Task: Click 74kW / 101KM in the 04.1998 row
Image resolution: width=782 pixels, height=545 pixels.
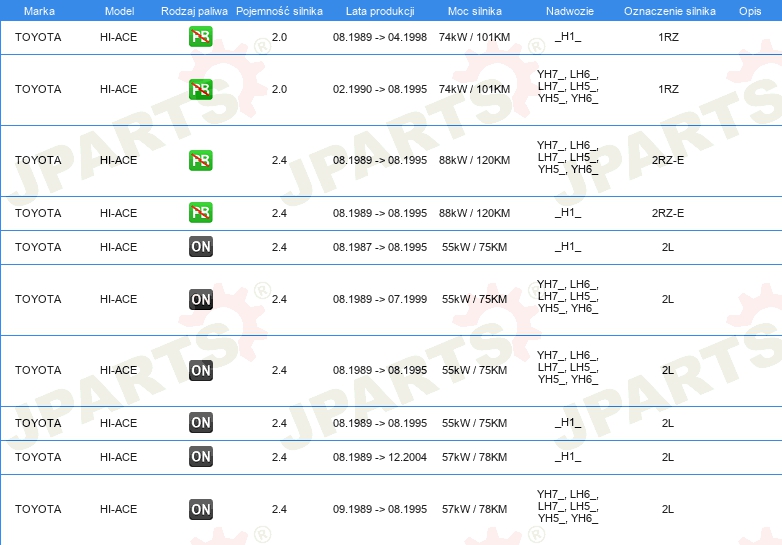Action: 474,37
